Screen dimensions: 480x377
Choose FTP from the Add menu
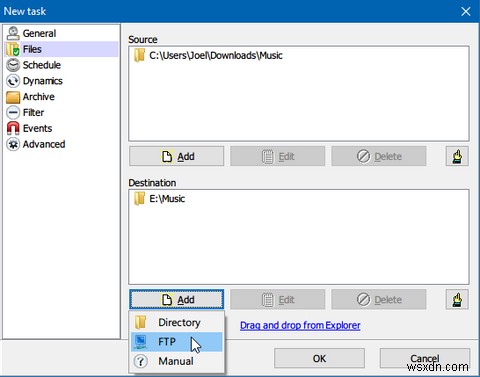[x=177, y=342]
